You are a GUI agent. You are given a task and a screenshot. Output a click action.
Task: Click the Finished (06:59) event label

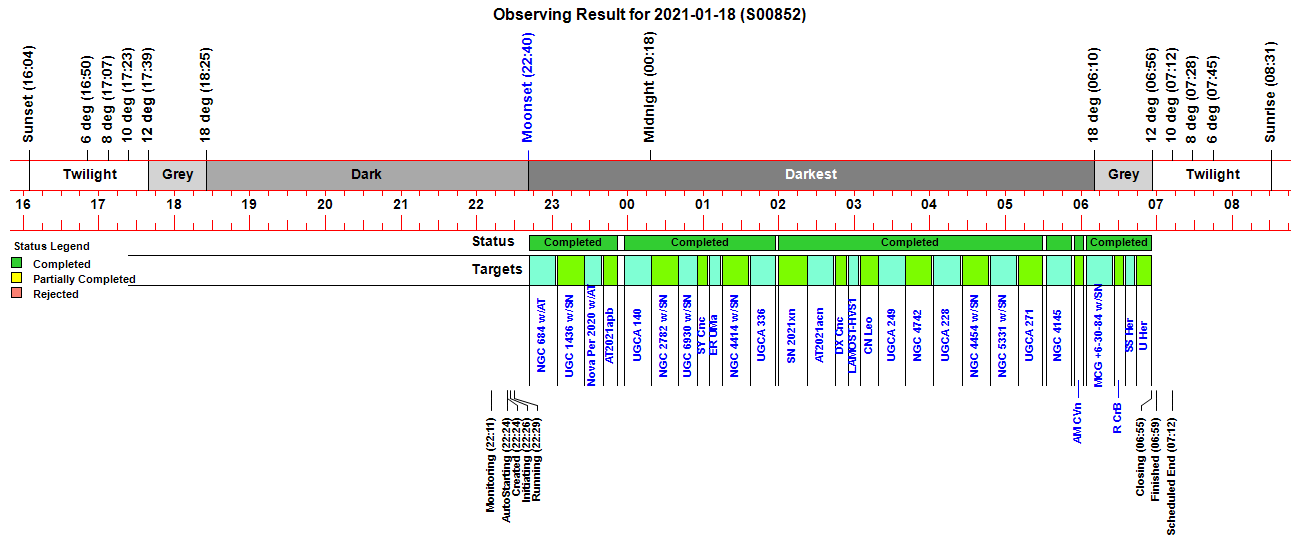pyautogui.click(x=1156, y=460)
